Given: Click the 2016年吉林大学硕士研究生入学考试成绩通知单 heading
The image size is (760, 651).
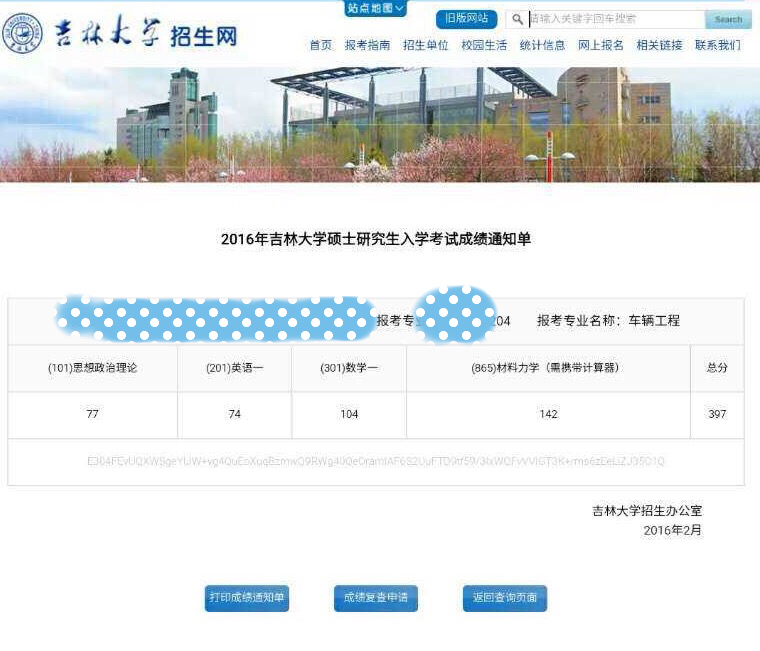Looking at the screenshot, I should (x=376, y=239).
